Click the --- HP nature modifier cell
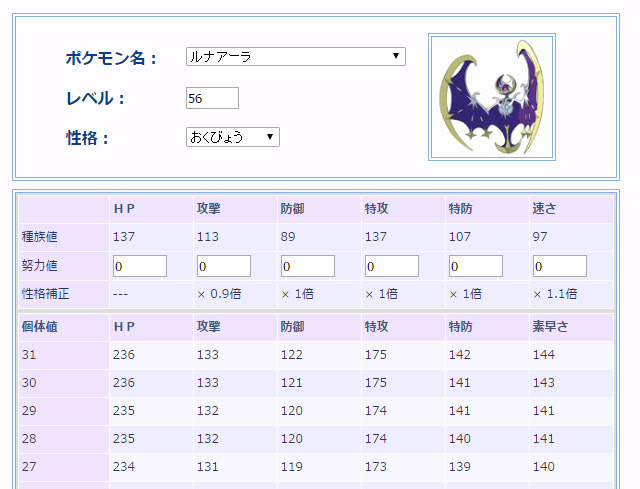This screenshot has height=489, width=640. point(120,294)
